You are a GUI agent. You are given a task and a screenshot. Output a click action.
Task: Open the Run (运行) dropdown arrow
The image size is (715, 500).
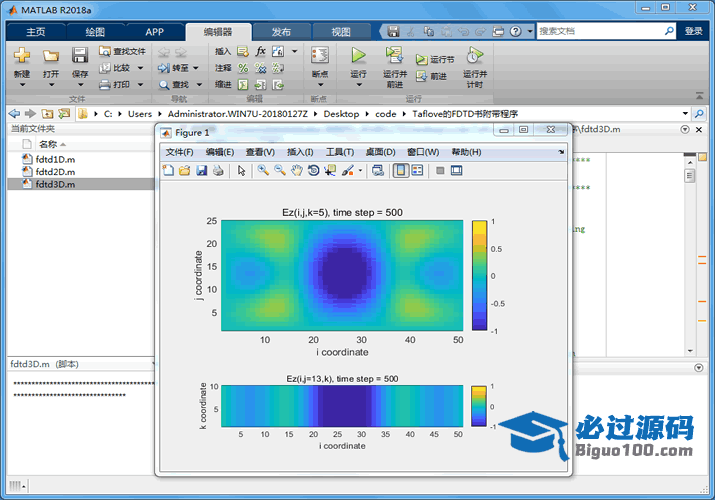pos(358,85)
